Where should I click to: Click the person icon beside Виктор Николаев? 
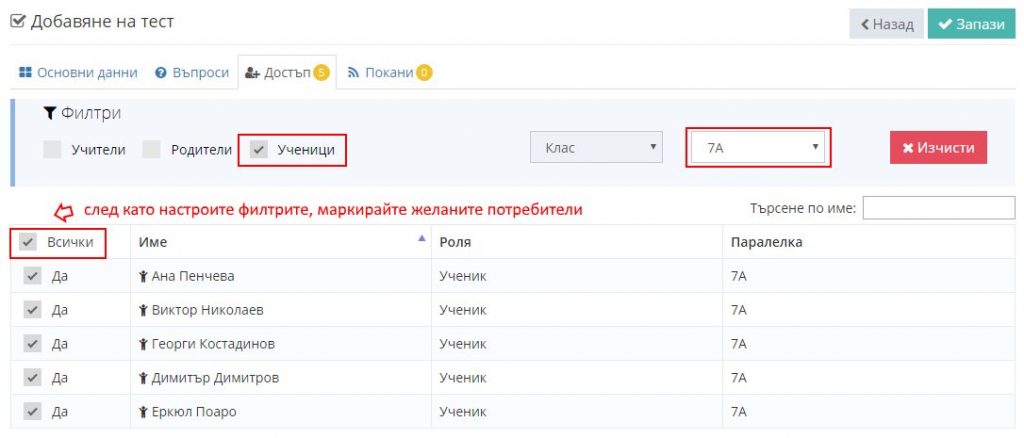click(x=144, y=311)
